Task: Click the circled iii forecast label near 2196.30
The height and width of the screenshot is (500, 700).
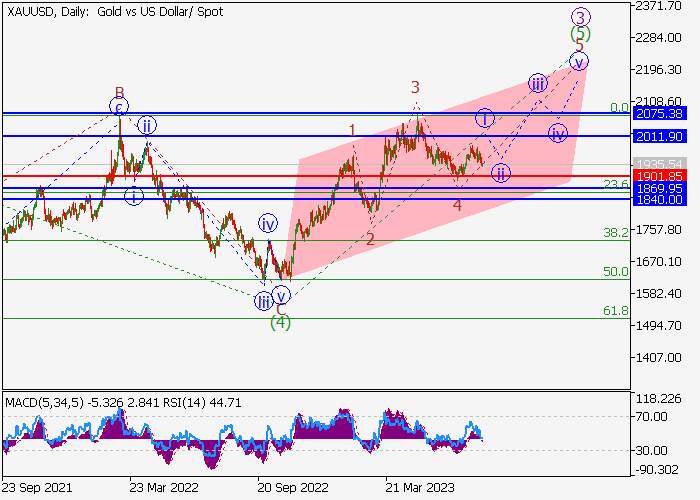Action: coord(538,83)
